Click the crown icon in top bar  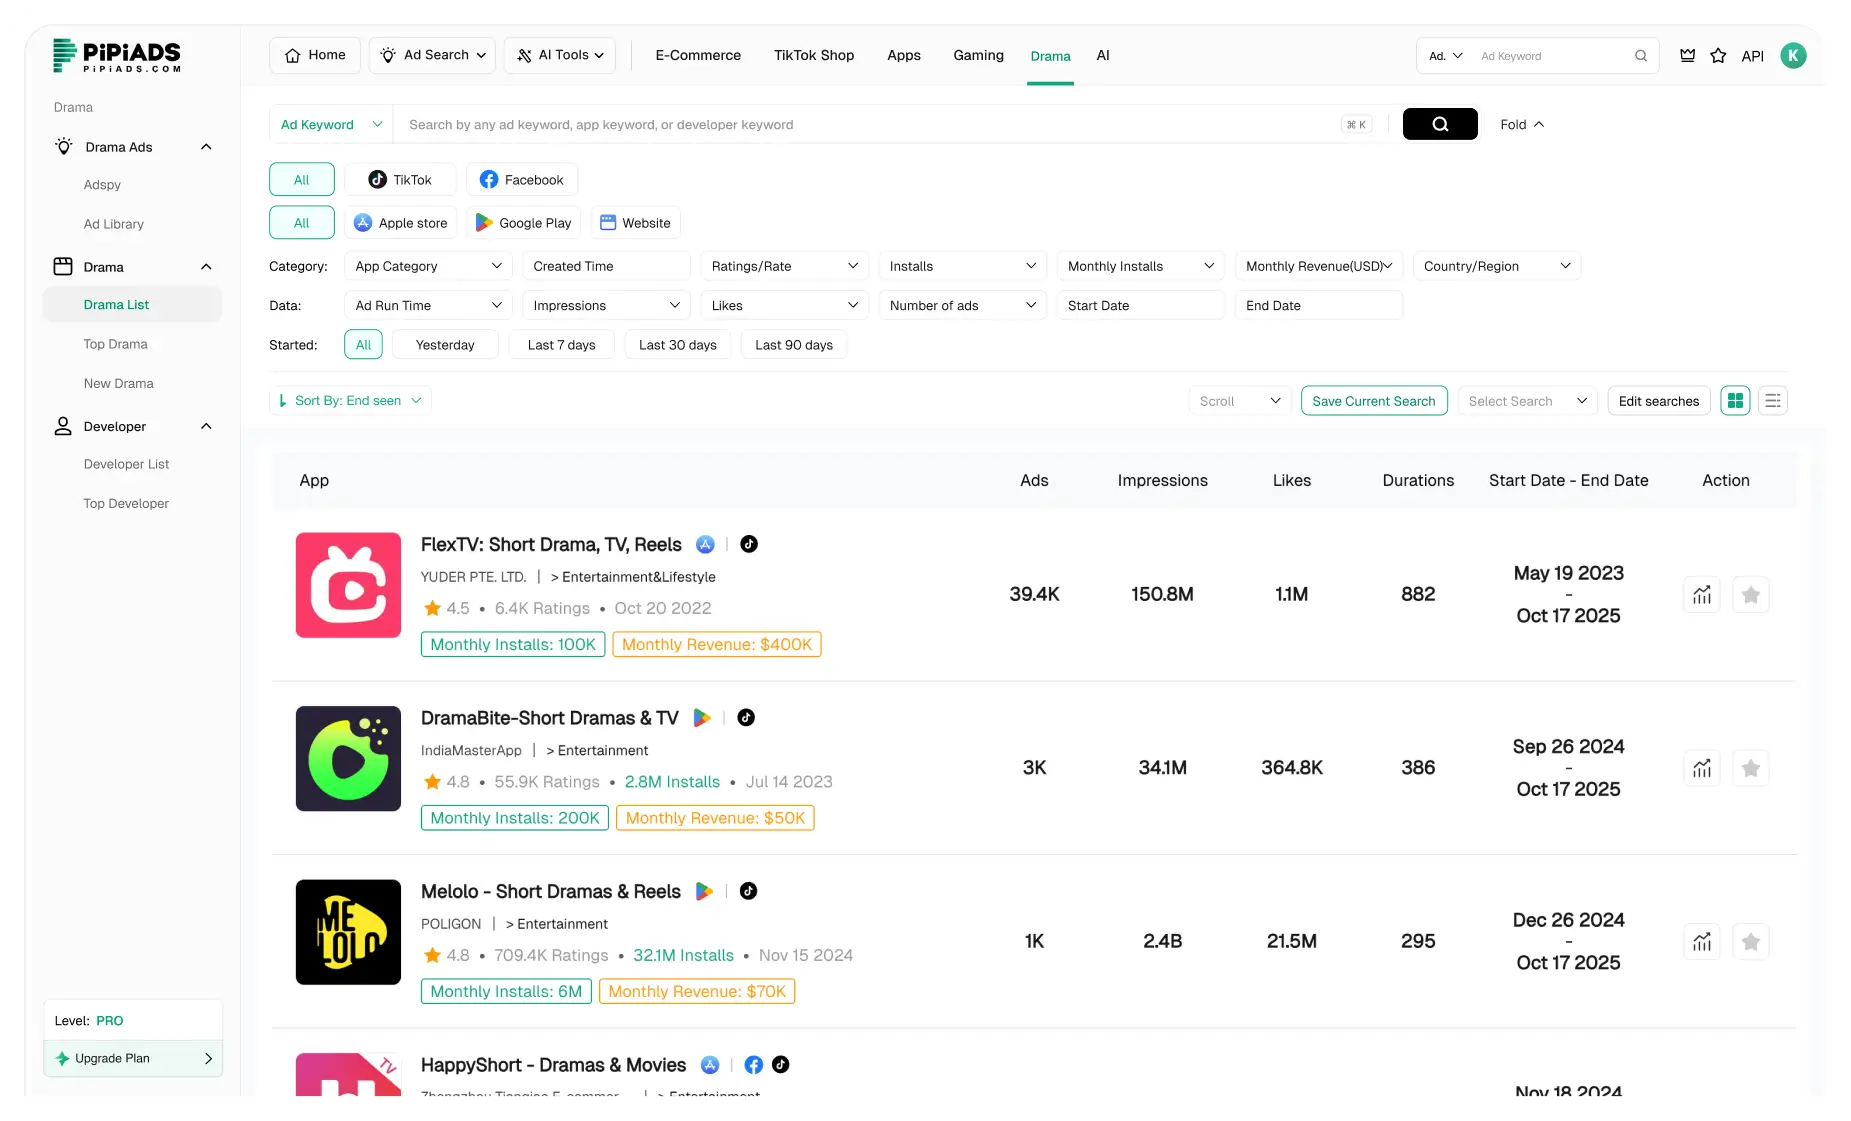[1687, 56]
